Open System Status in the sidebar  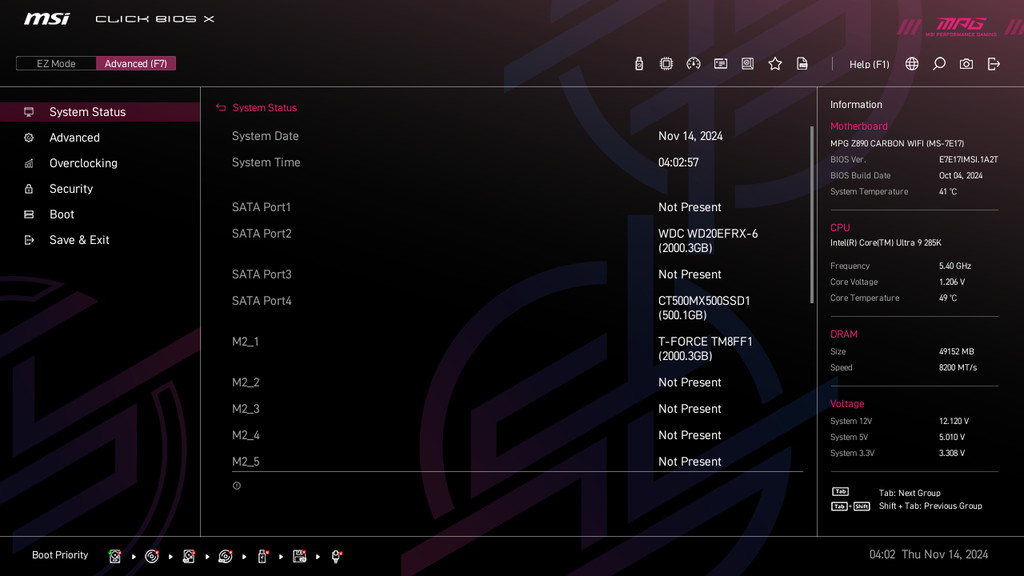pyautogui.click(x=100, y=112)
